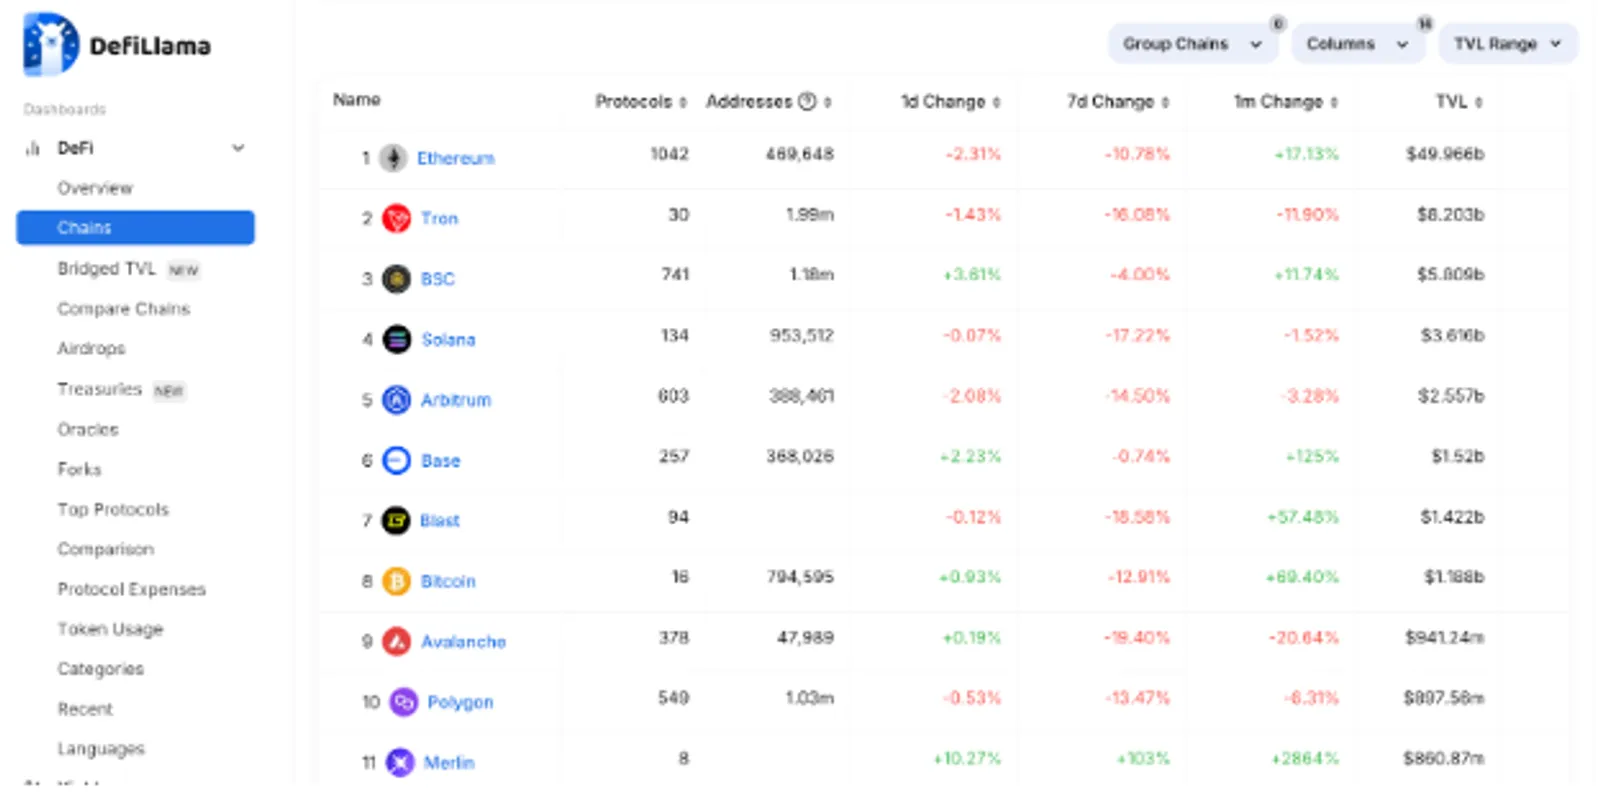This screenshot has height=800, width=1600.
Task: Open the Blast chain link
Action: pos(439,520)
